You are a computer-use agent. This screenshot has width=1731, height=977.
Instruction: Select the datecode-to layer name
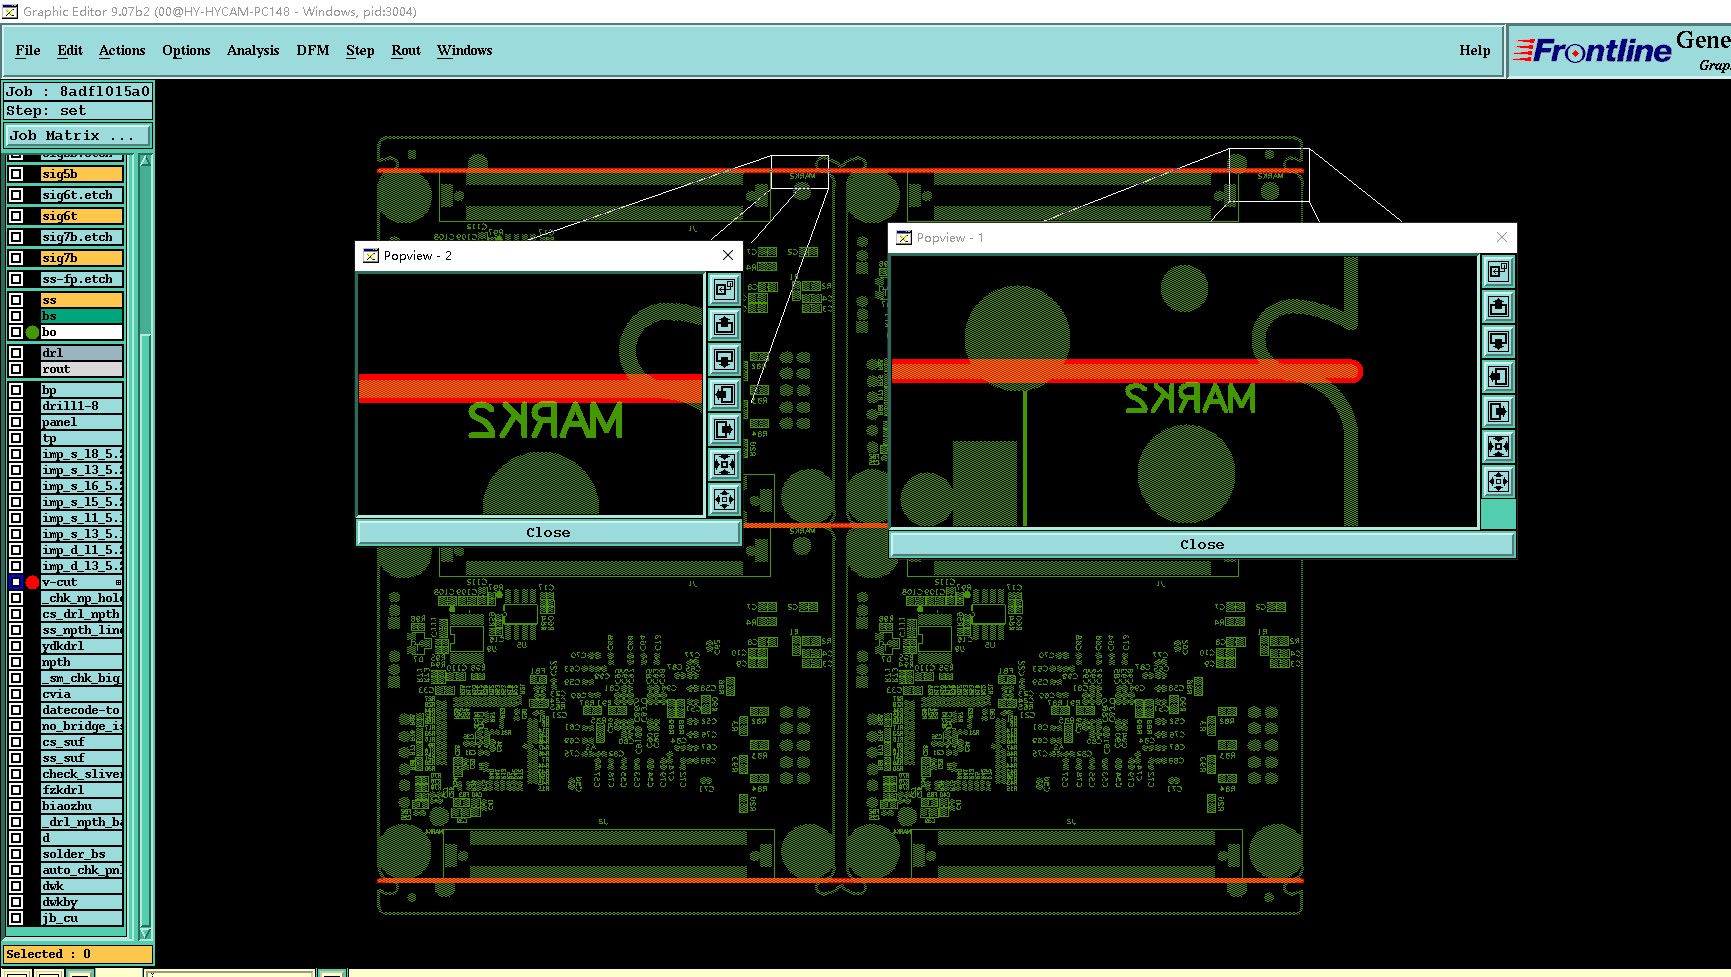(x=81, y=710)
